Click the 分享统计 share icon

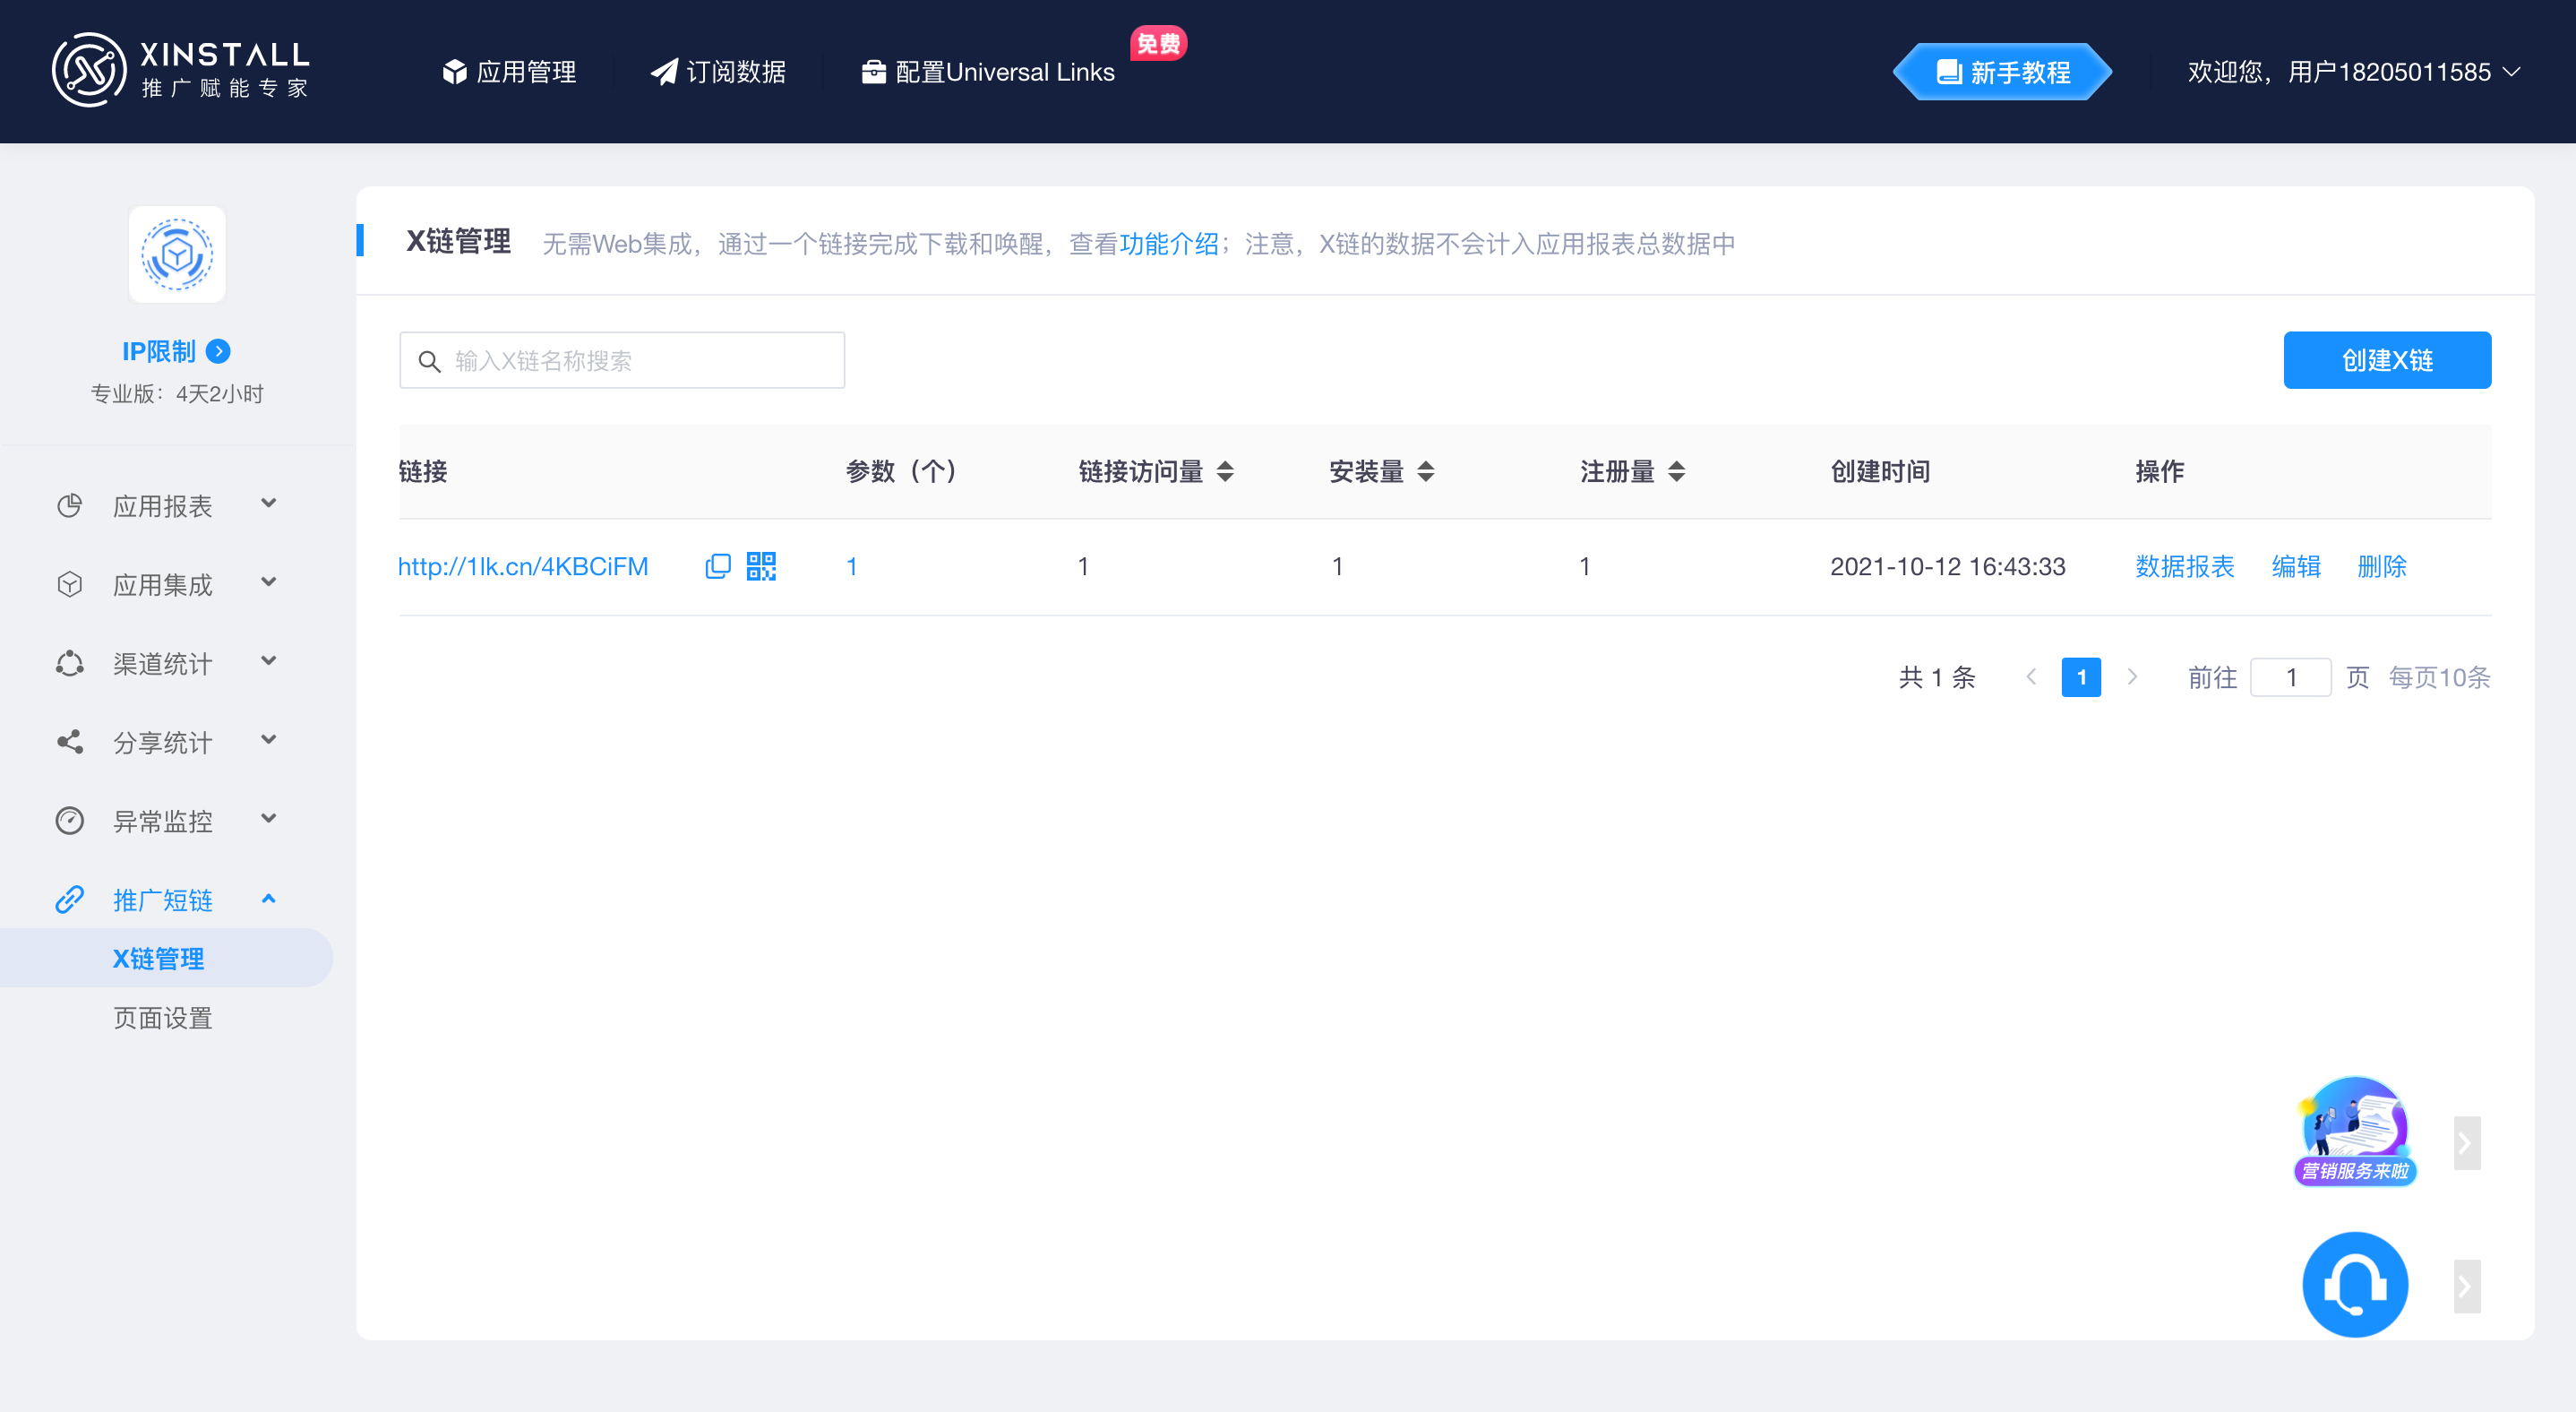pos(69,741)
